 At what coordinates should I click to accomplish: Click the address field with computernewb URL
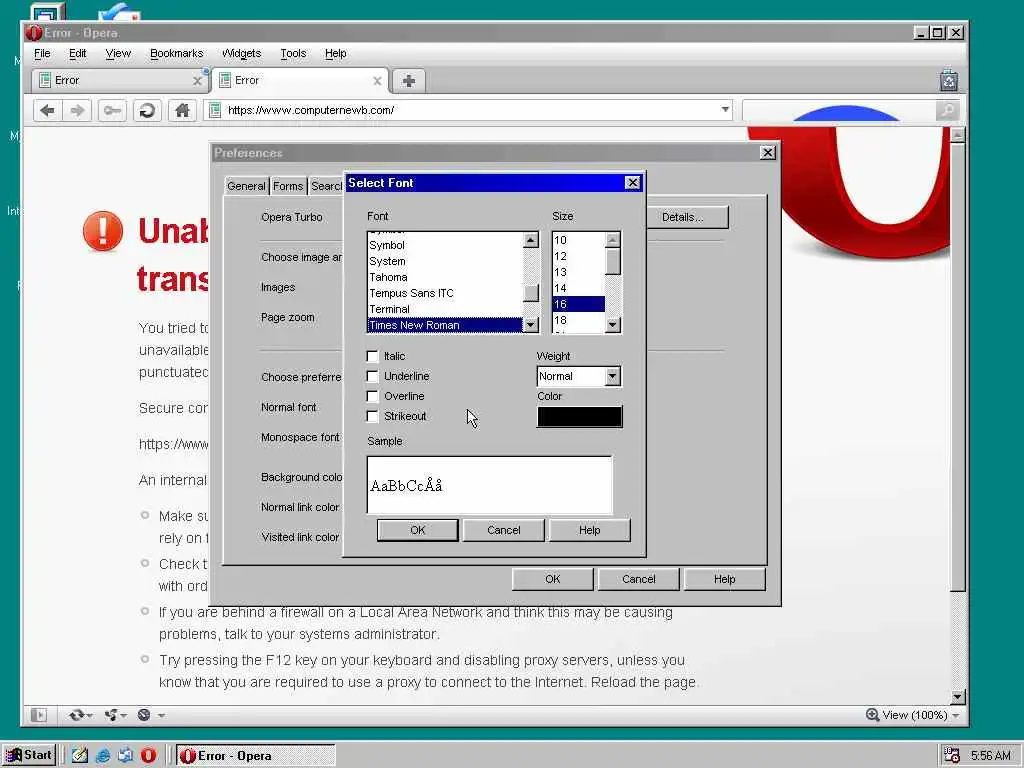470,110
